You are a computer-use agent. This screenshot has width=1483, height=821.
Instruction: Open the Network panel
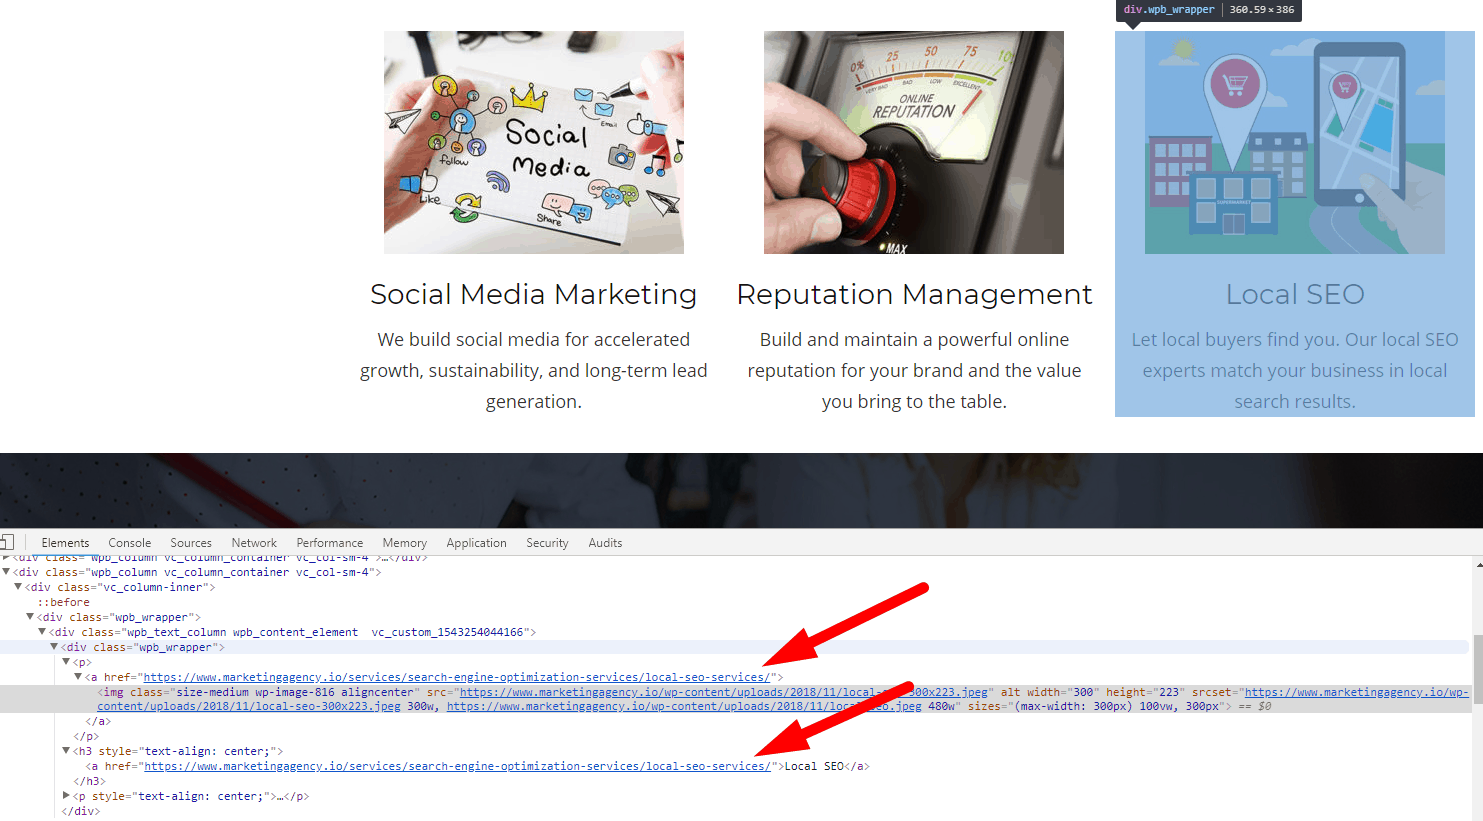(253, 542)
